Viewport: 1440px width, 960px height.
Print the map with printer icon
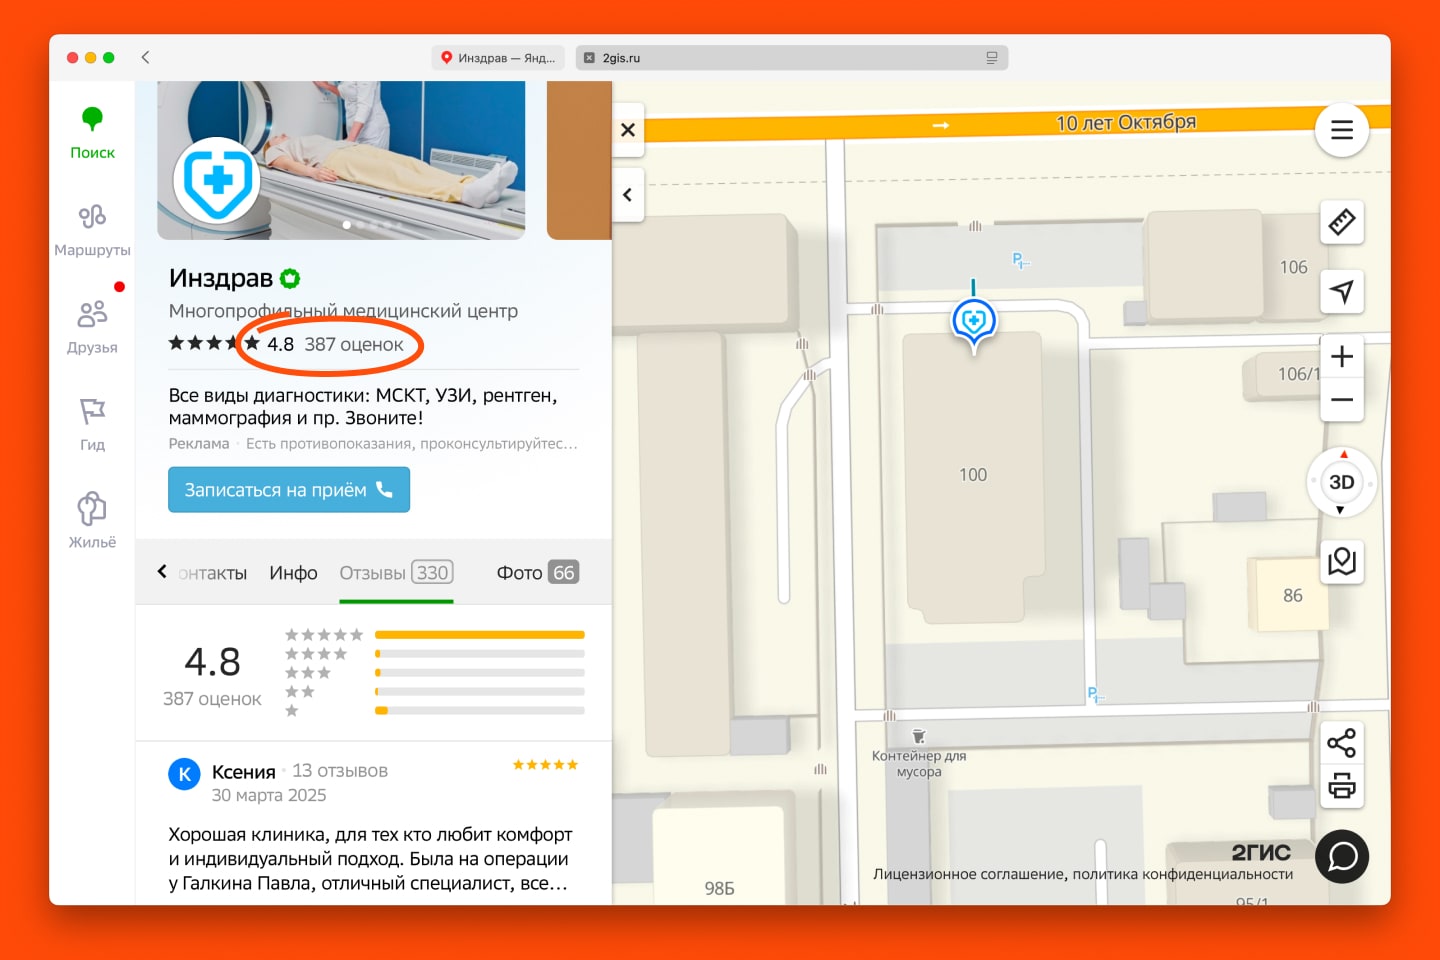(x=1342, y=786)
